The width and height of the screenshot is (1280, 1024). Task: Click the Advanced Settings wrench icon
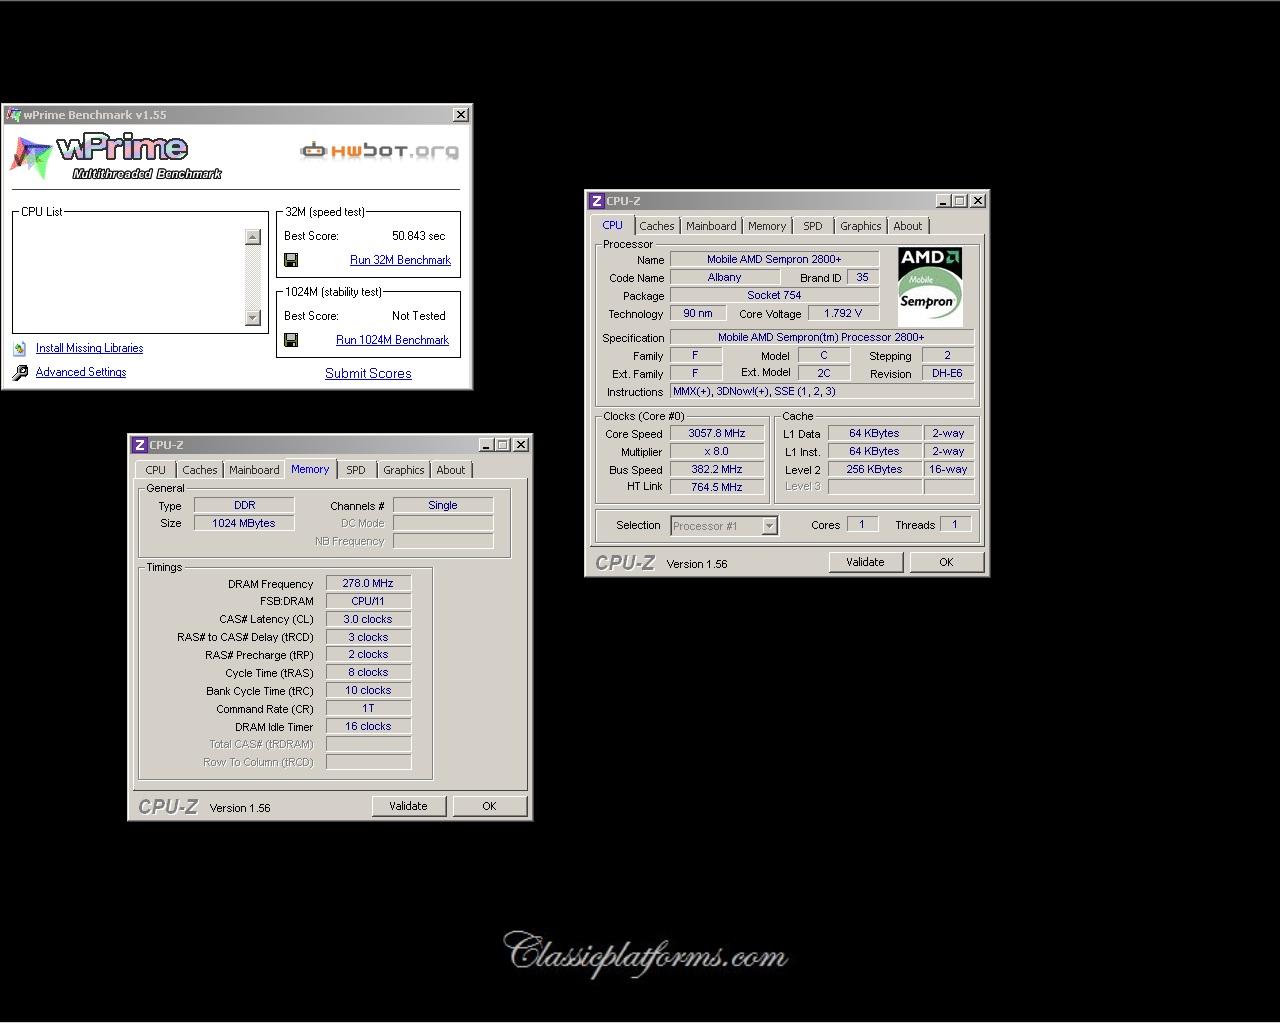pyautogui.click(x=20, y=372)
